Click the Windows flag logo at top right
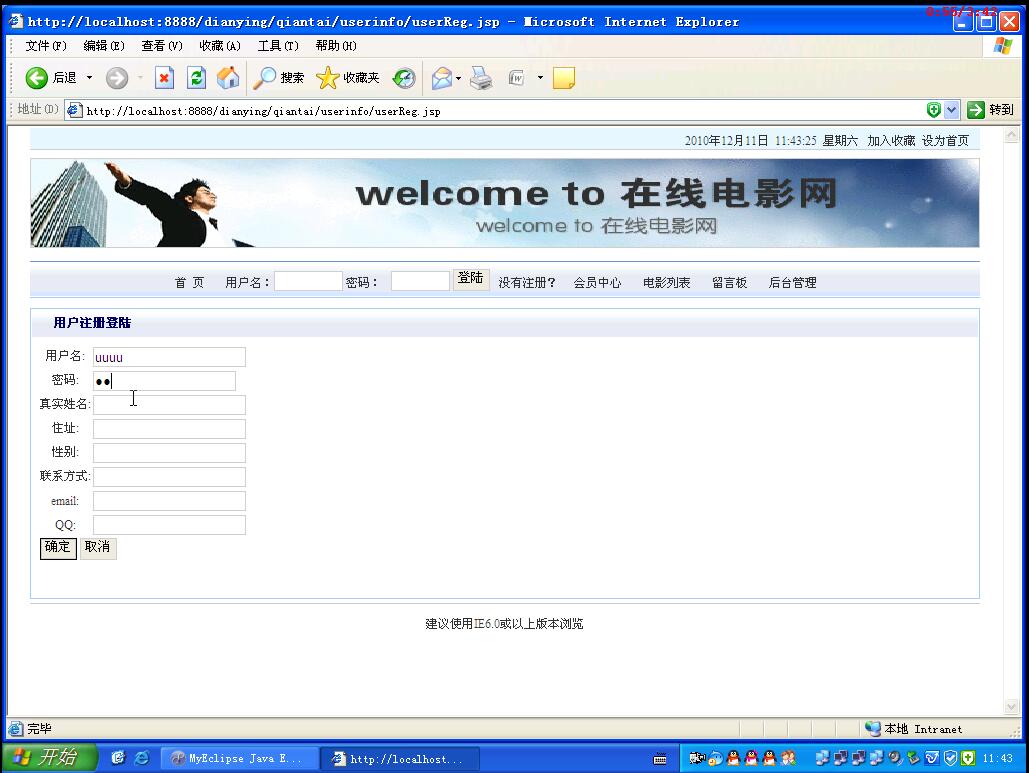The image size is (1029, 773). (x=1003, y=46)
